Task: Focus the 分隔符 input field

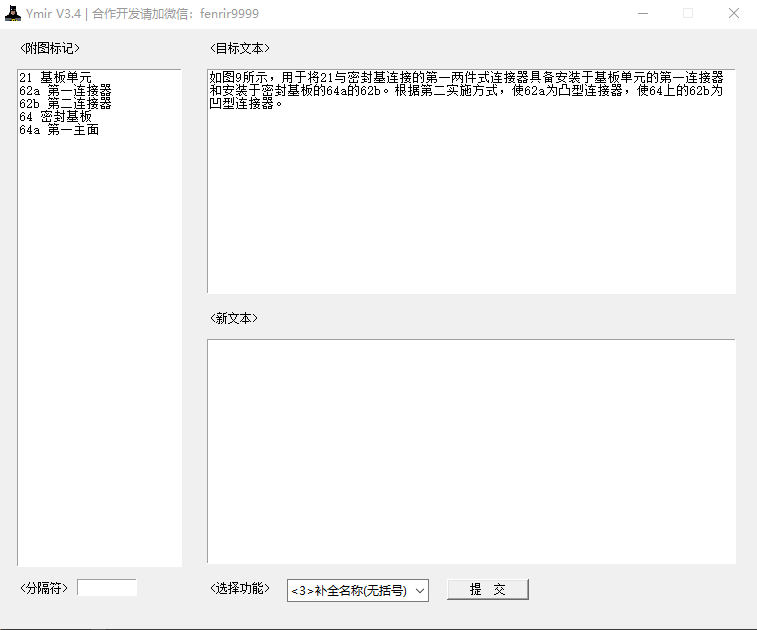Action: point(107,588)
